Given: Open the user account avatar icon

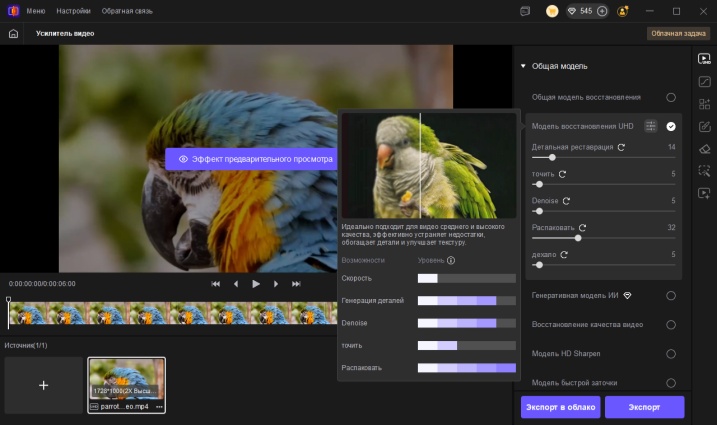Looking at the screenshot, I should click(x=624, y=11).
